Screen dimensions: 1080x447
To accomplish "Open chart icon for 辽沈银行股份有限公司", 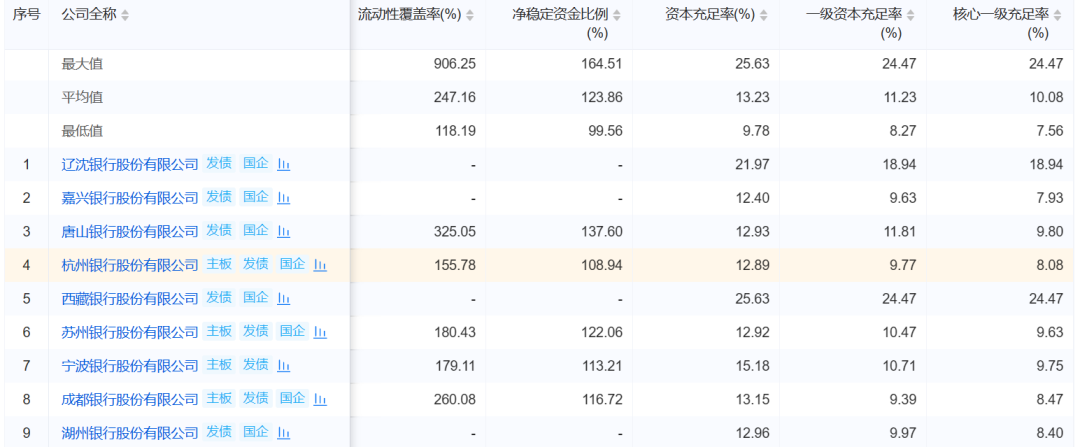I will tap(283, 164).
